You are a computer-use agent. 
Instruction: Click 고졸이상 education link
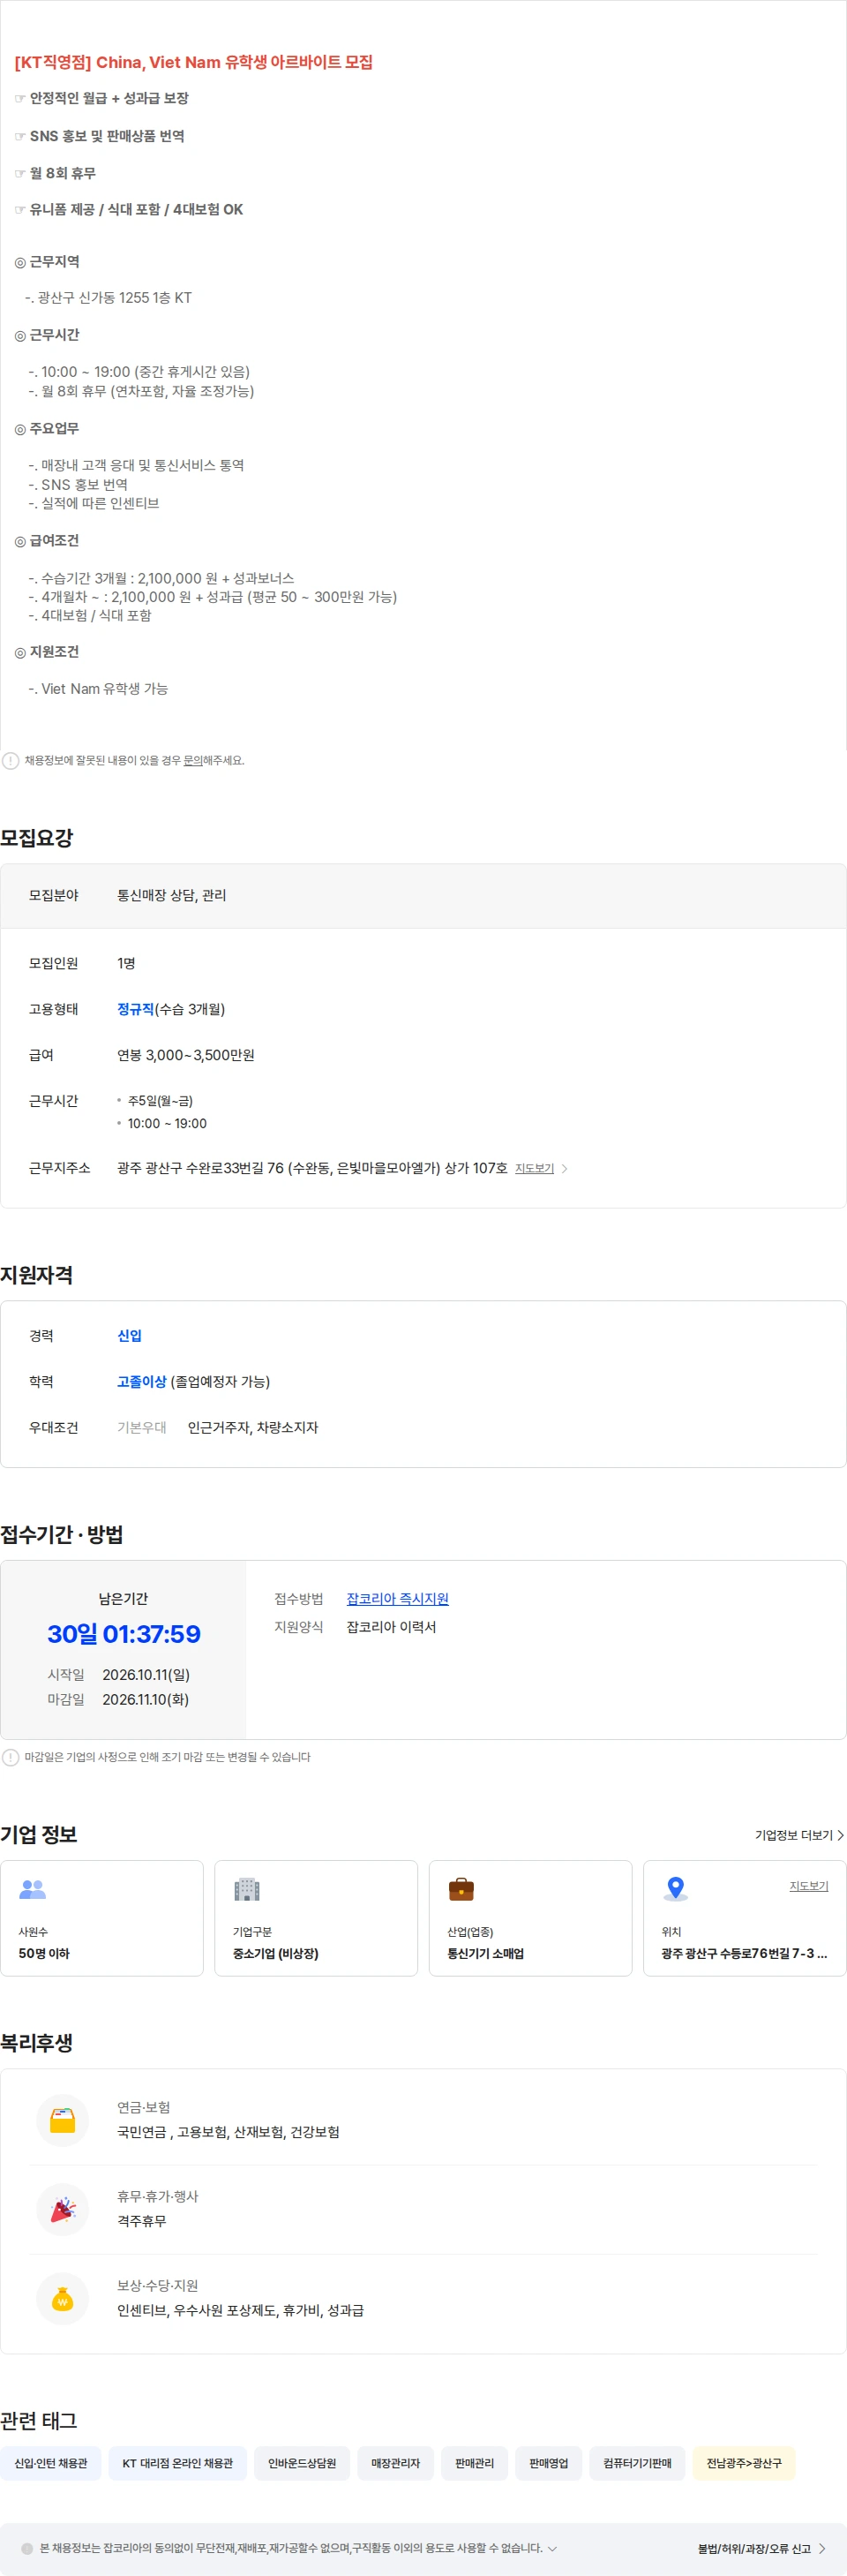tap(141, 1382)
